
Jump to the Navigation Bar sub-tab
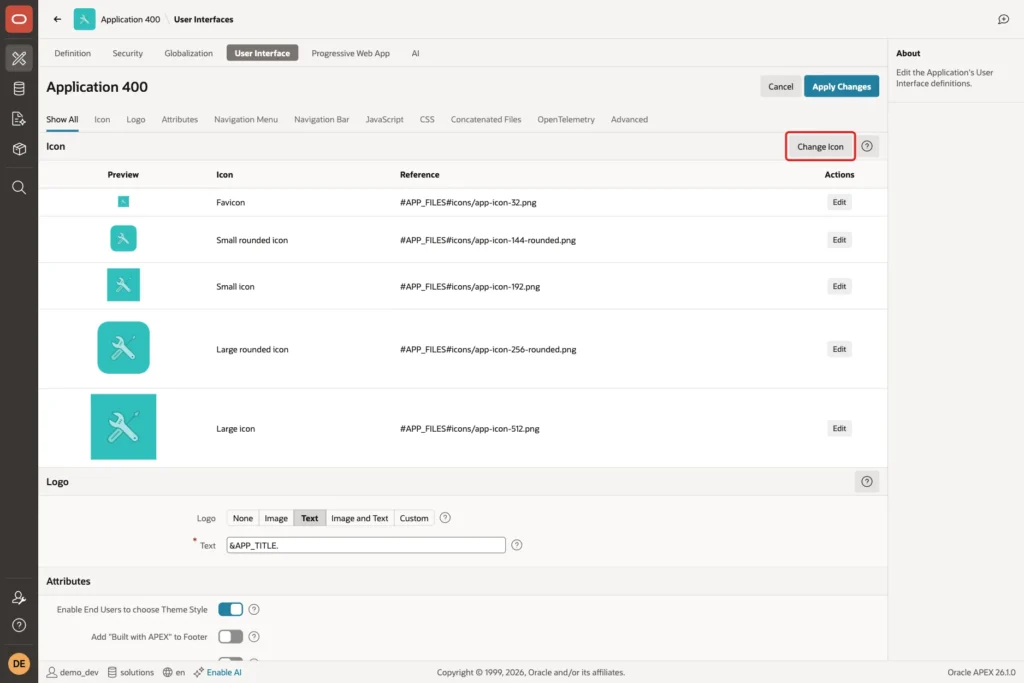pyautogui.click(x=321, y=119)
